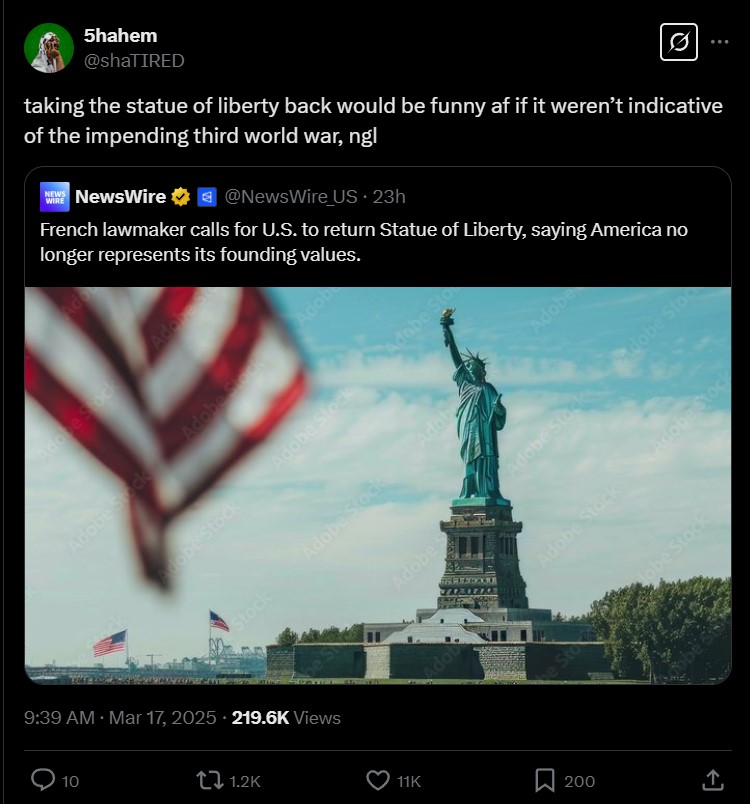Screen dimensions: 750x804
Task: Click NewsWire's gold verified checkmark
Action: 179,197
